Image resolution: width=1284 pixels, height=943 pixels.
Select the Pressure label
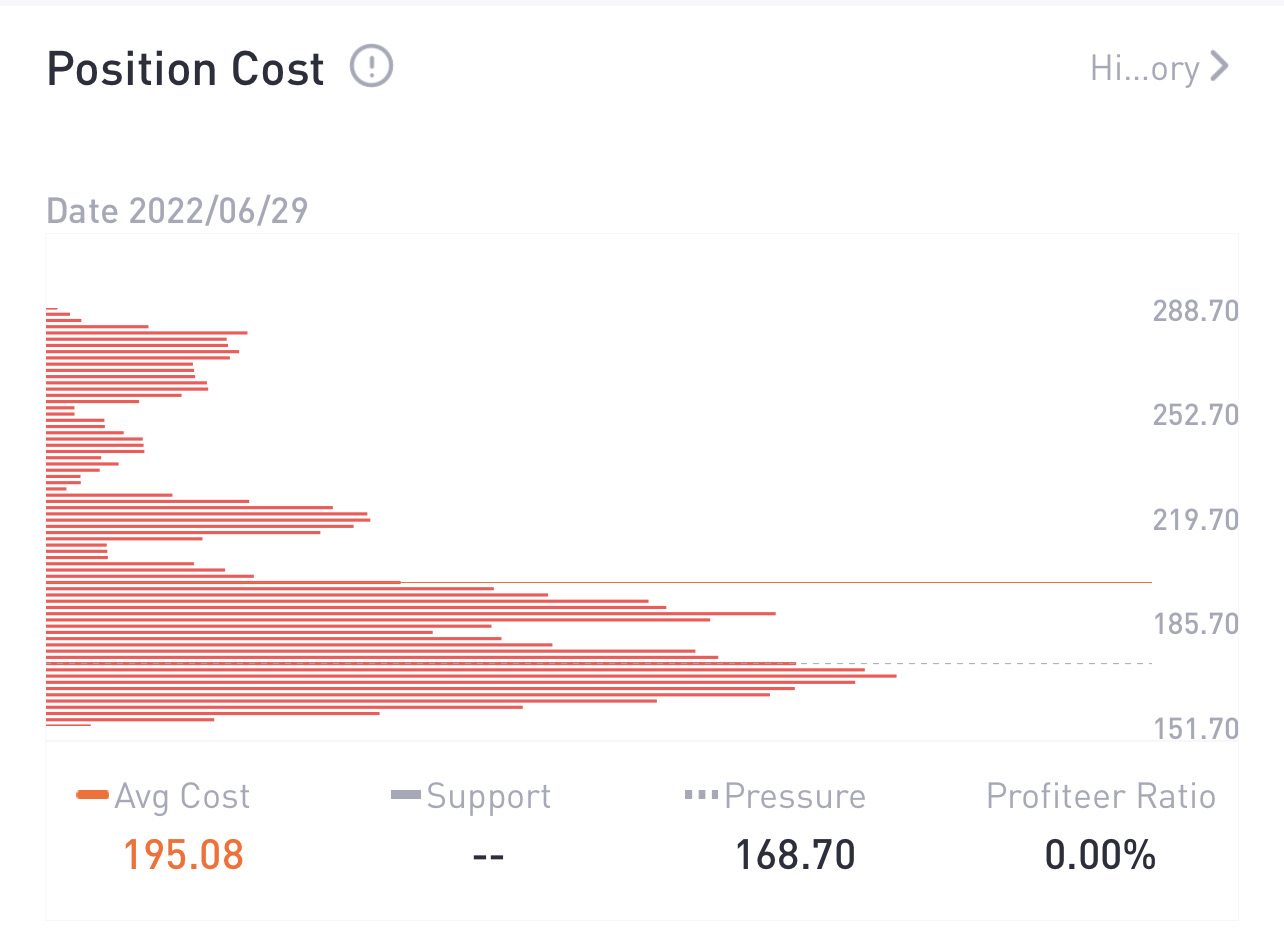click(795, 796)
